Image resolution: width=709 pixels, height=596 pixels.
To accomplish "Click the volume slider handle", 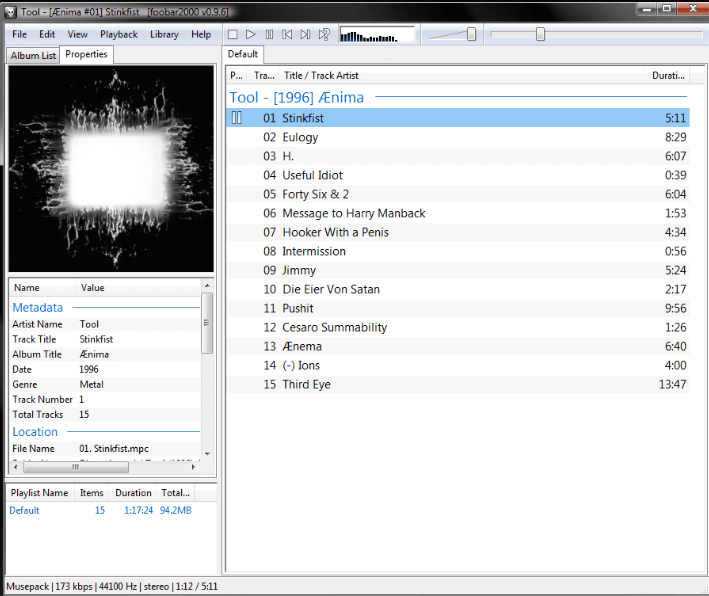I will (471, 34).
